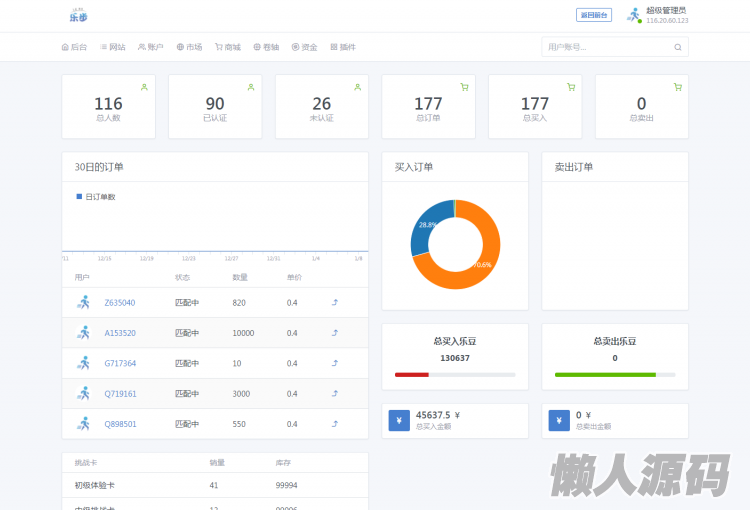Image resolution: width=750 pixels, height=510 pixels.
Task: Click the runner avatar beside A153520
Action: 83,333
